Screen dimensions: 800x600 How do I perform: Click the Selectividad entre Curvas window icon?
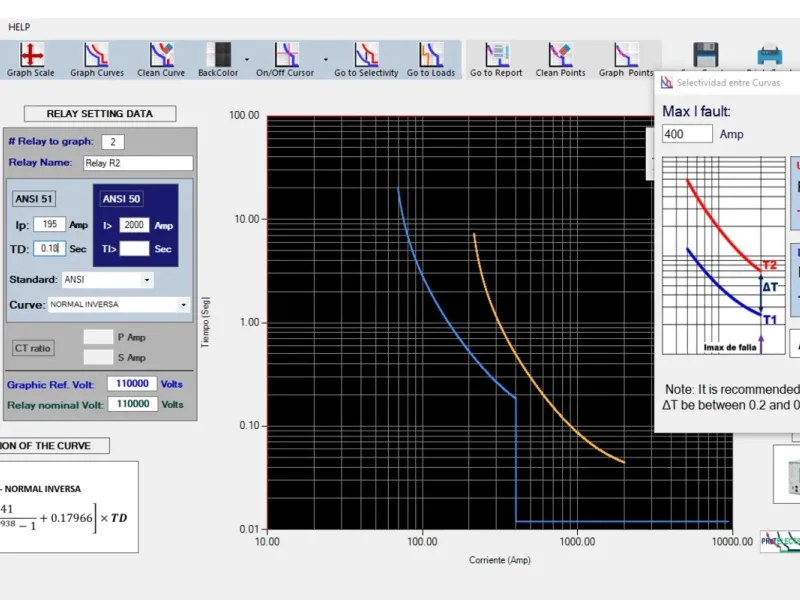(666, 82)
